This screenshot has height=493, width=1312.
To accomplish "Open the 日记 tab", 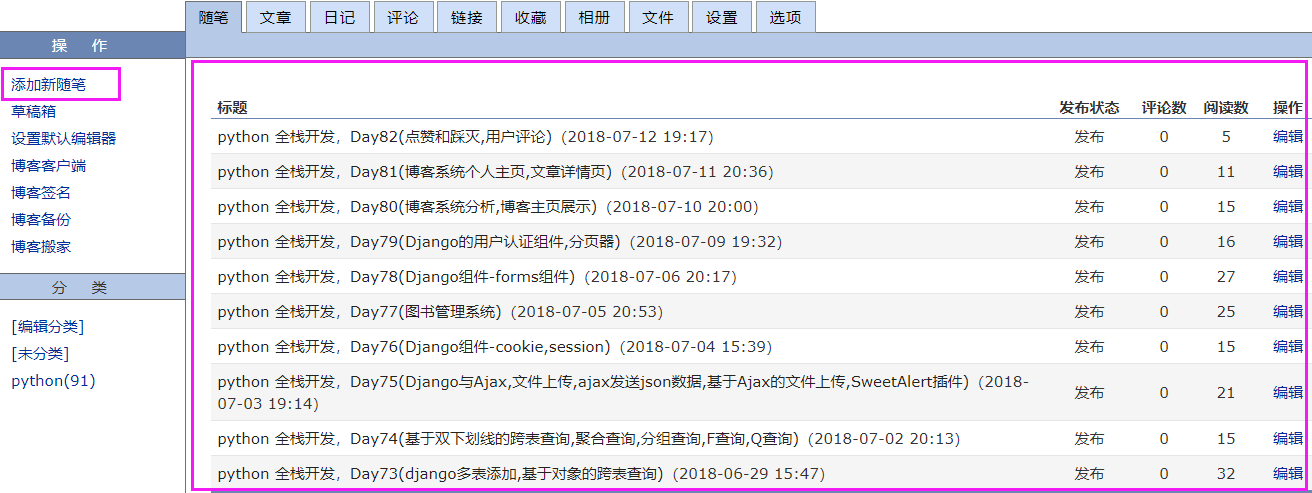I will pos(339,17).
